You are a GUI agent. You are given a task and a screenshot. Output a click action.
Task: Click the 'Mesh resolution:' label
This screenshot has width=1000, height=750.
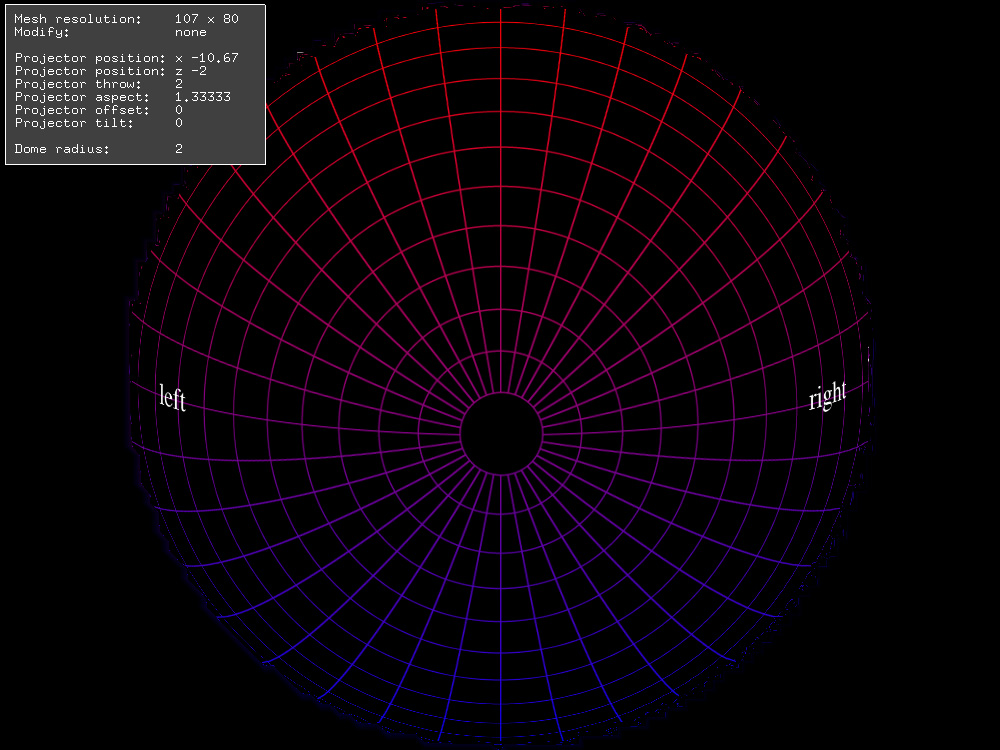click(78, 19)
